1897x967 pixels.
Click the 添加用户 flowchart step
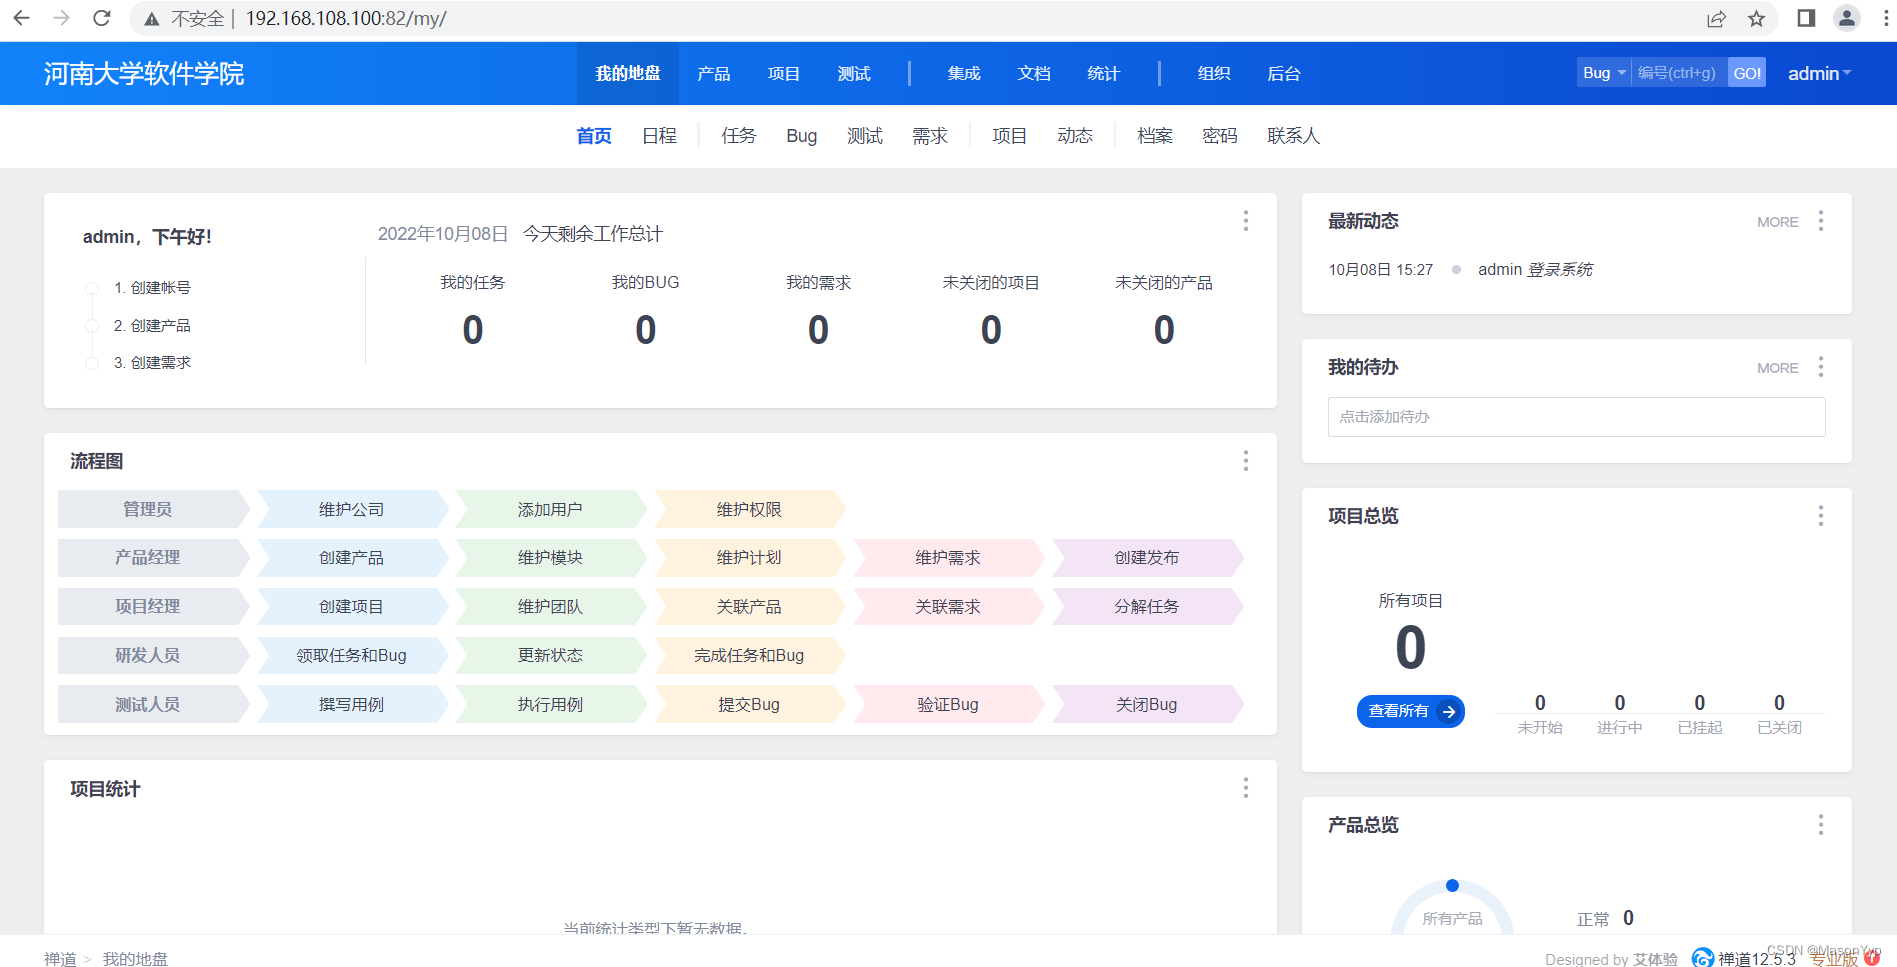pyautogui.click(x=550, y=509)
